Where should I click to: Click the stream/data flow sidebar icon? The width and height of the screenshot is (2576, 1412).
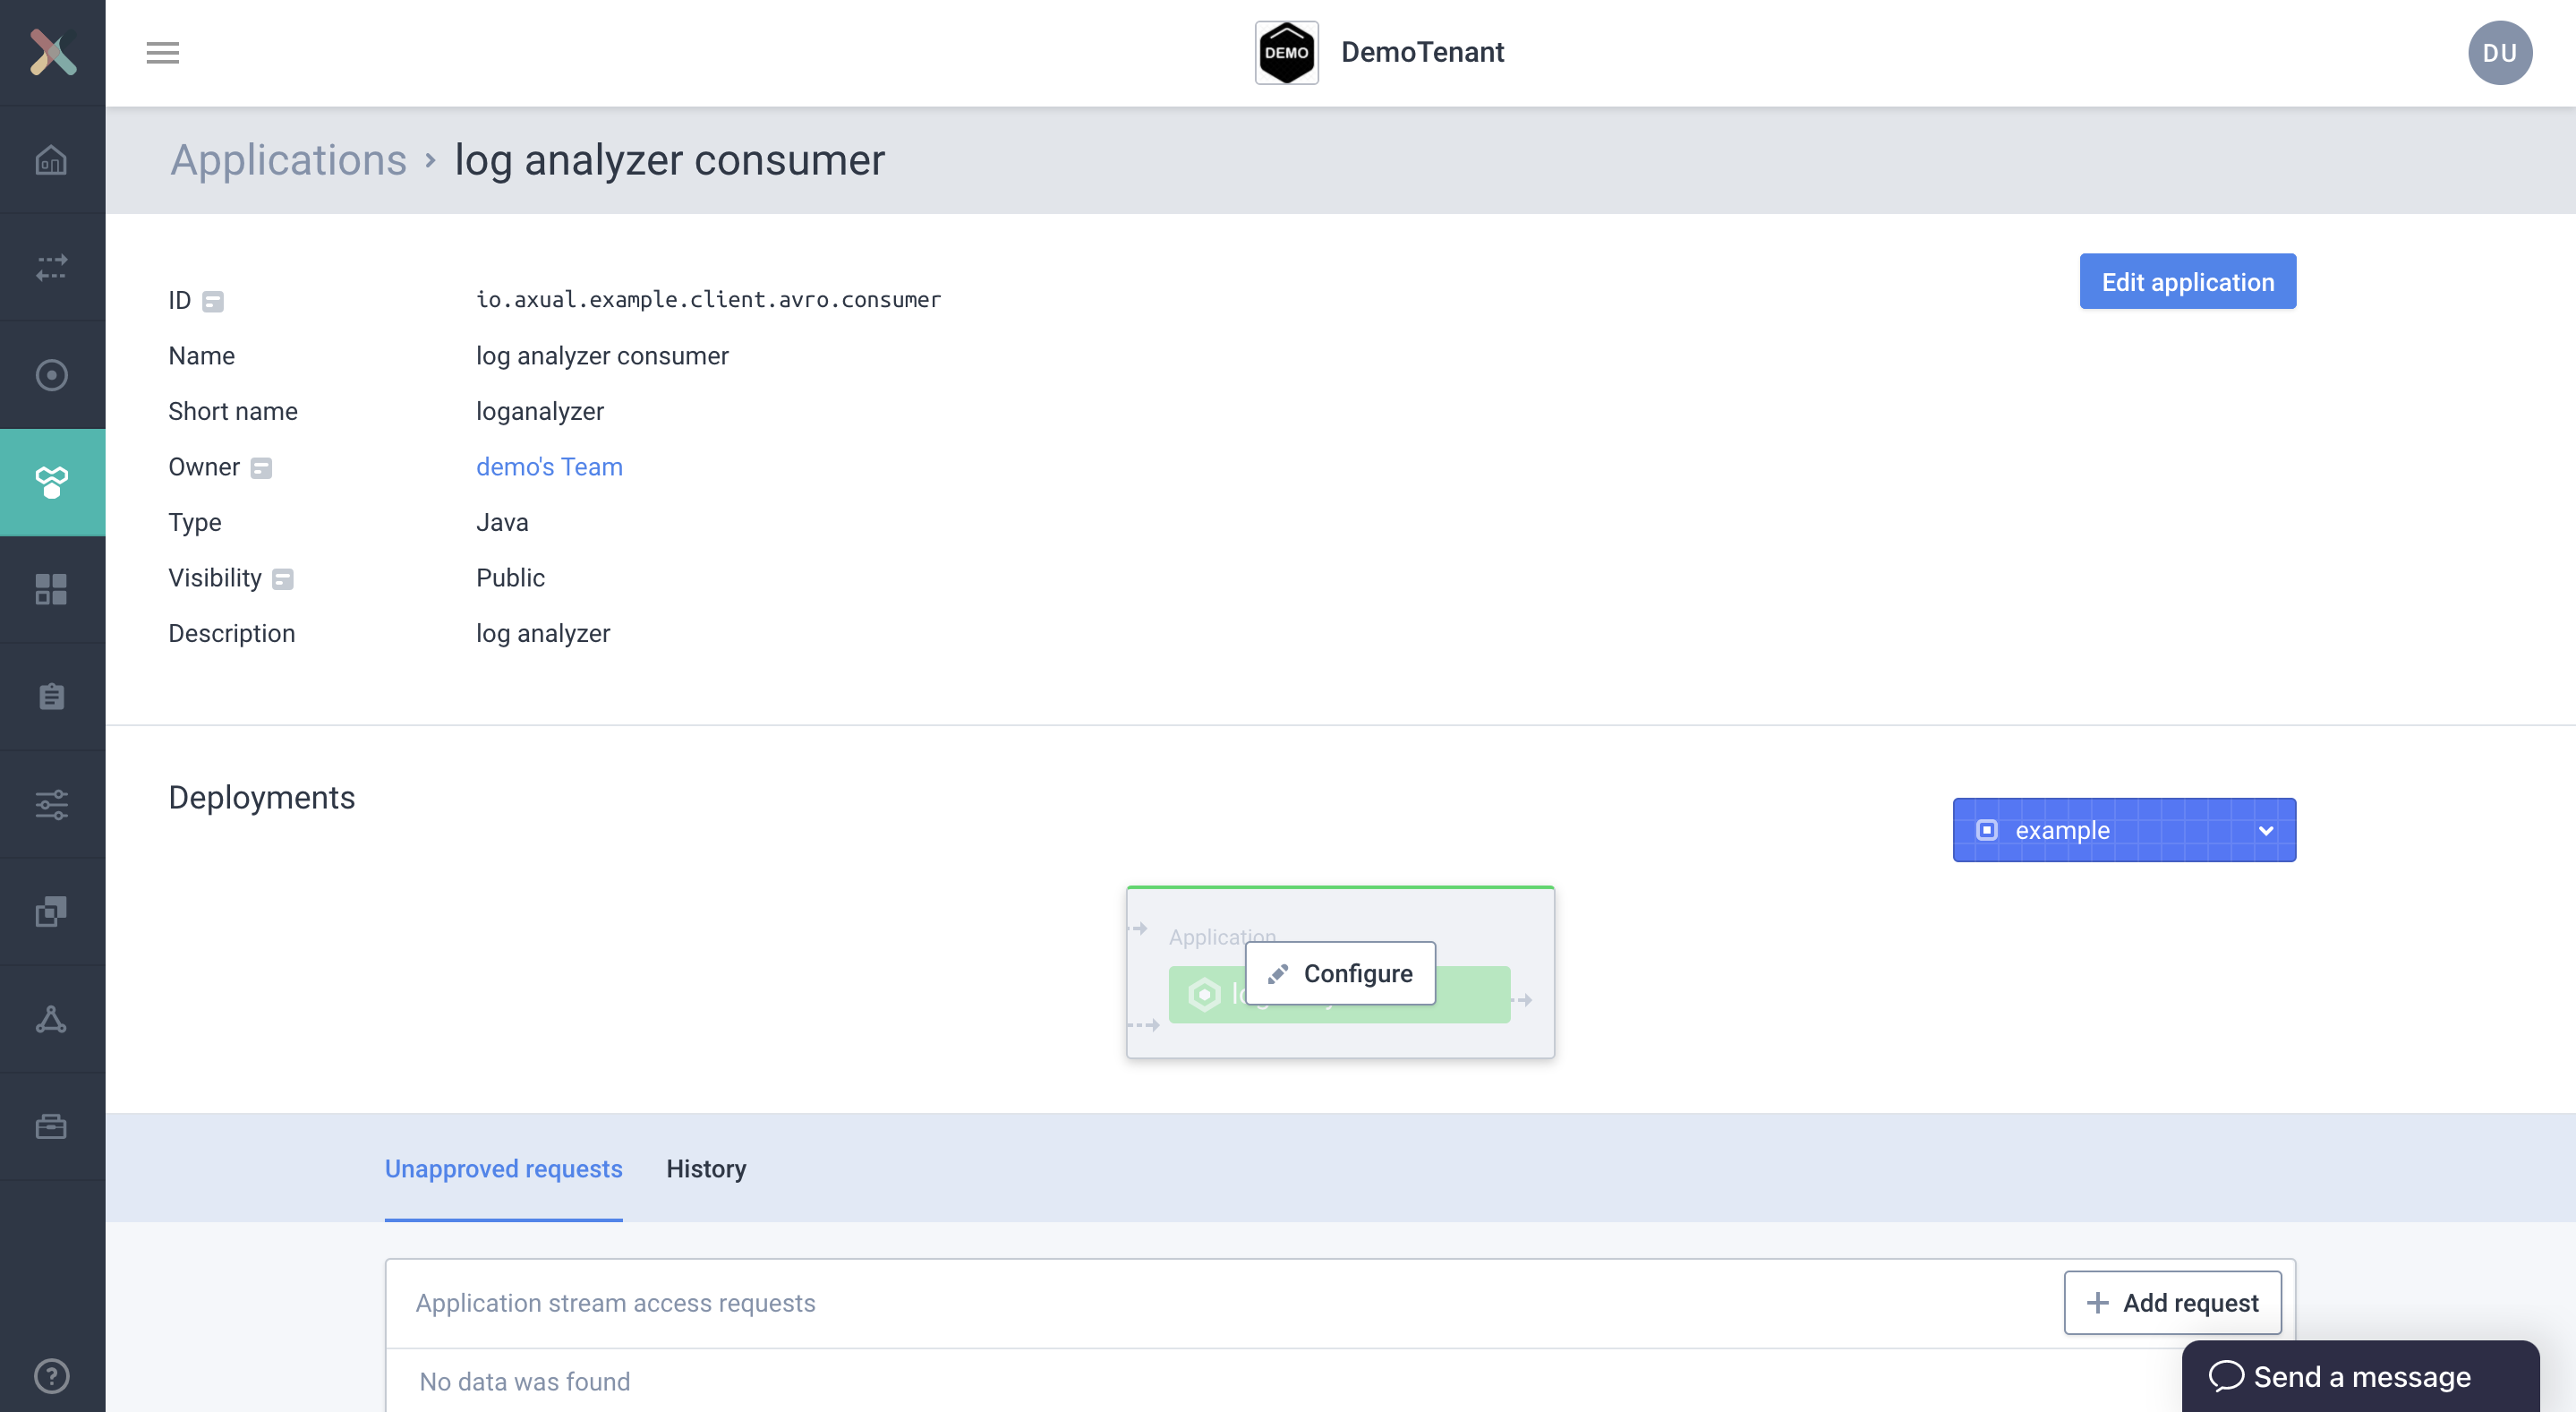(x=50, y=266)
